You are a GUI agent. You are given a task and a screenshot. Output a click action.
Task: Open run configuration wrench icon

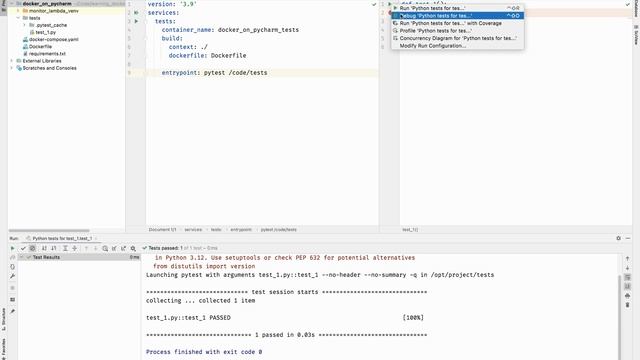(12, 276)
